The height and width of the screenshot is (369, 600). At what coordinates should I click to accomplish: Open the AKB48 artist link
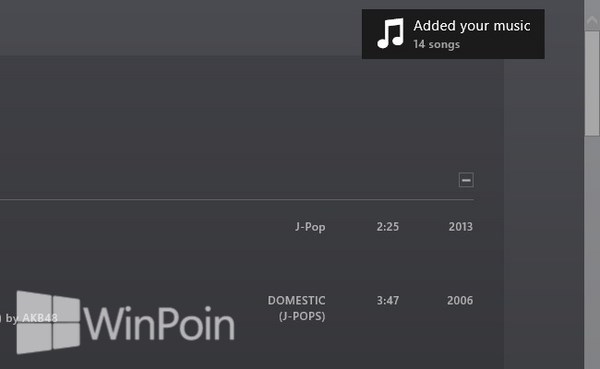(40, 318)
